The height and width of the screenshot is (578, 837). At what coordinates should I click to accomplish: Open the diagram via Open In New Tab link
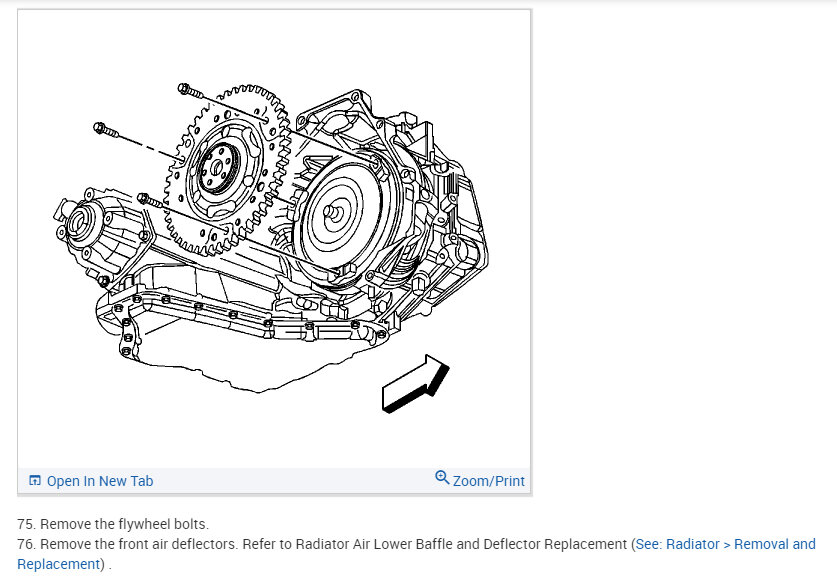100,481
